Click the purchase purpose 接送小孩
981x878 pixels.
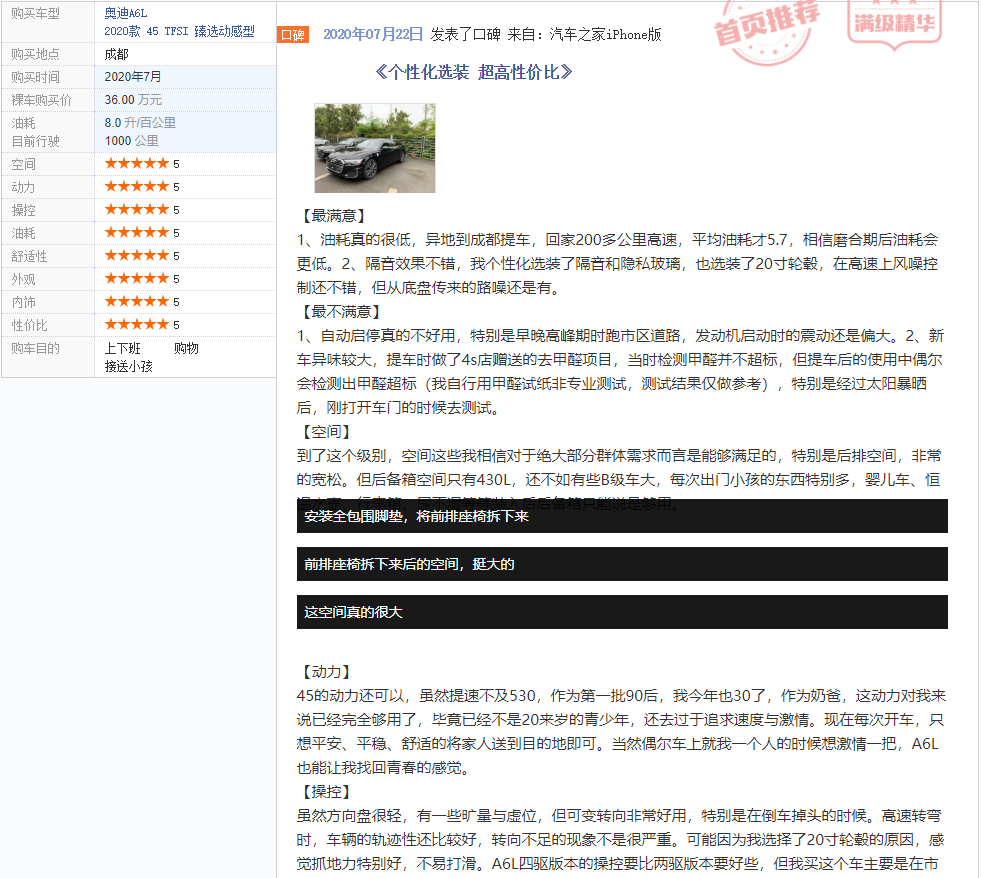pos(129,367)
